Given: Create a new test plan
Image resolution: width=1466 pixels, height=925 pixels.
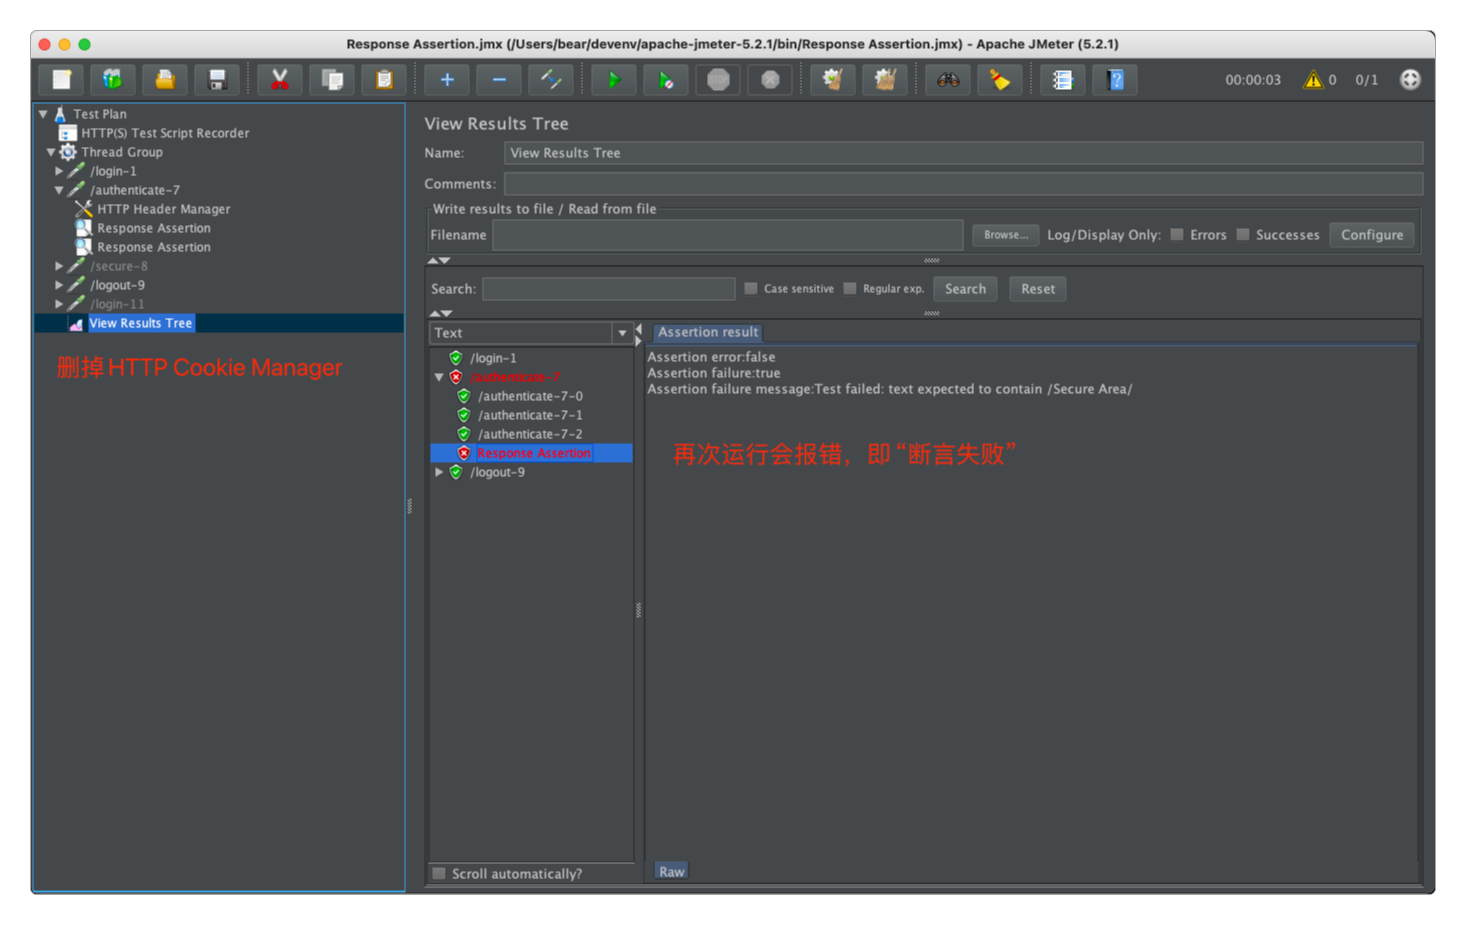Looking at the screenshot, I should coord(62,80).
